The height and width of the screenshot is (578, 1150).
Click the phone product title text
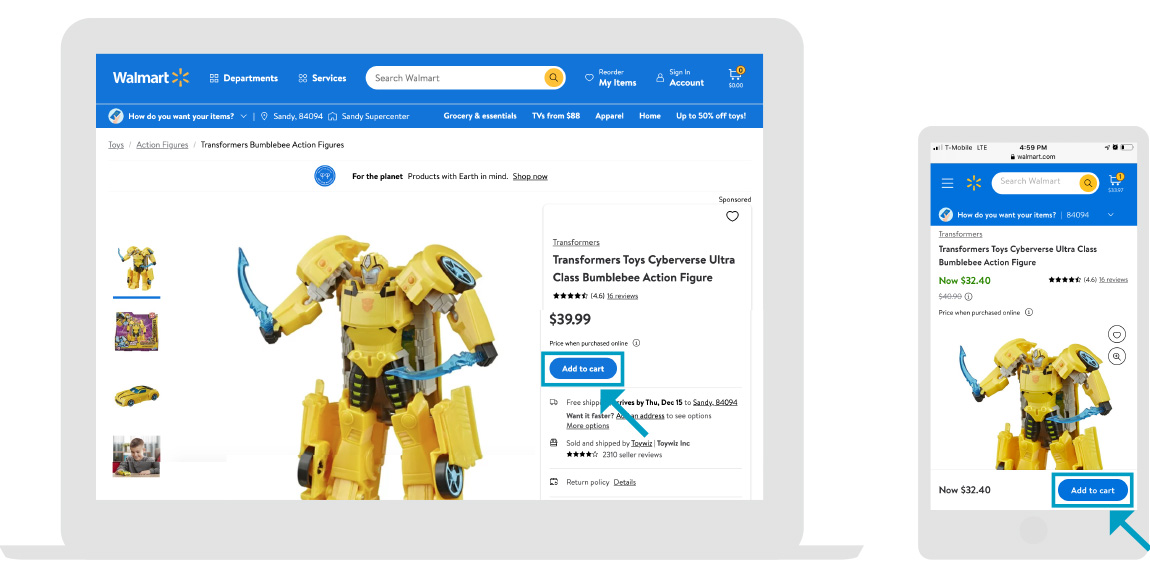pyautogui.click(x=1018, y=255)
